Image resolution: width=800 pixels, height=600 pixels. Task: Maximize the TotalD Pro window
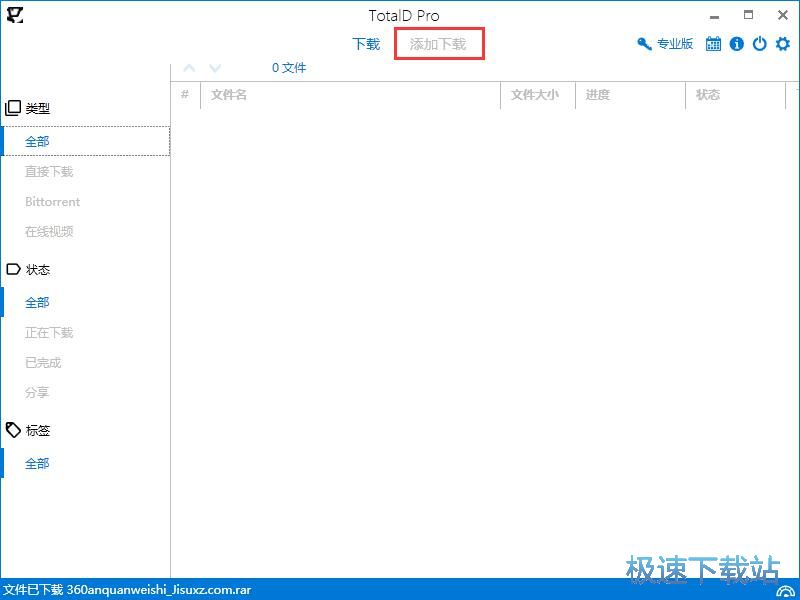click(748, 15)
